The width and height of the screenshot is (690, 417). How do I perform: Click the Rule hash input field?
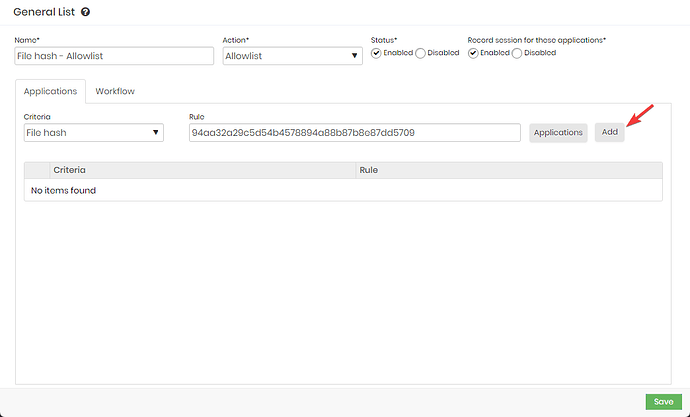click(x=355, y=132)
